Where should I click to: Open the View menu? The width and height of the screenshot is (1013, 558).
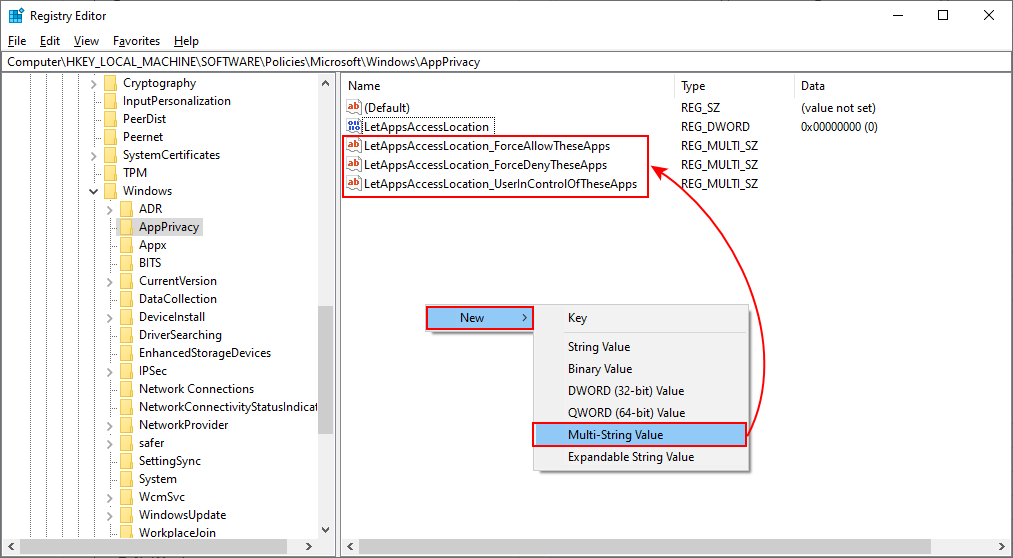coord(86,41)
